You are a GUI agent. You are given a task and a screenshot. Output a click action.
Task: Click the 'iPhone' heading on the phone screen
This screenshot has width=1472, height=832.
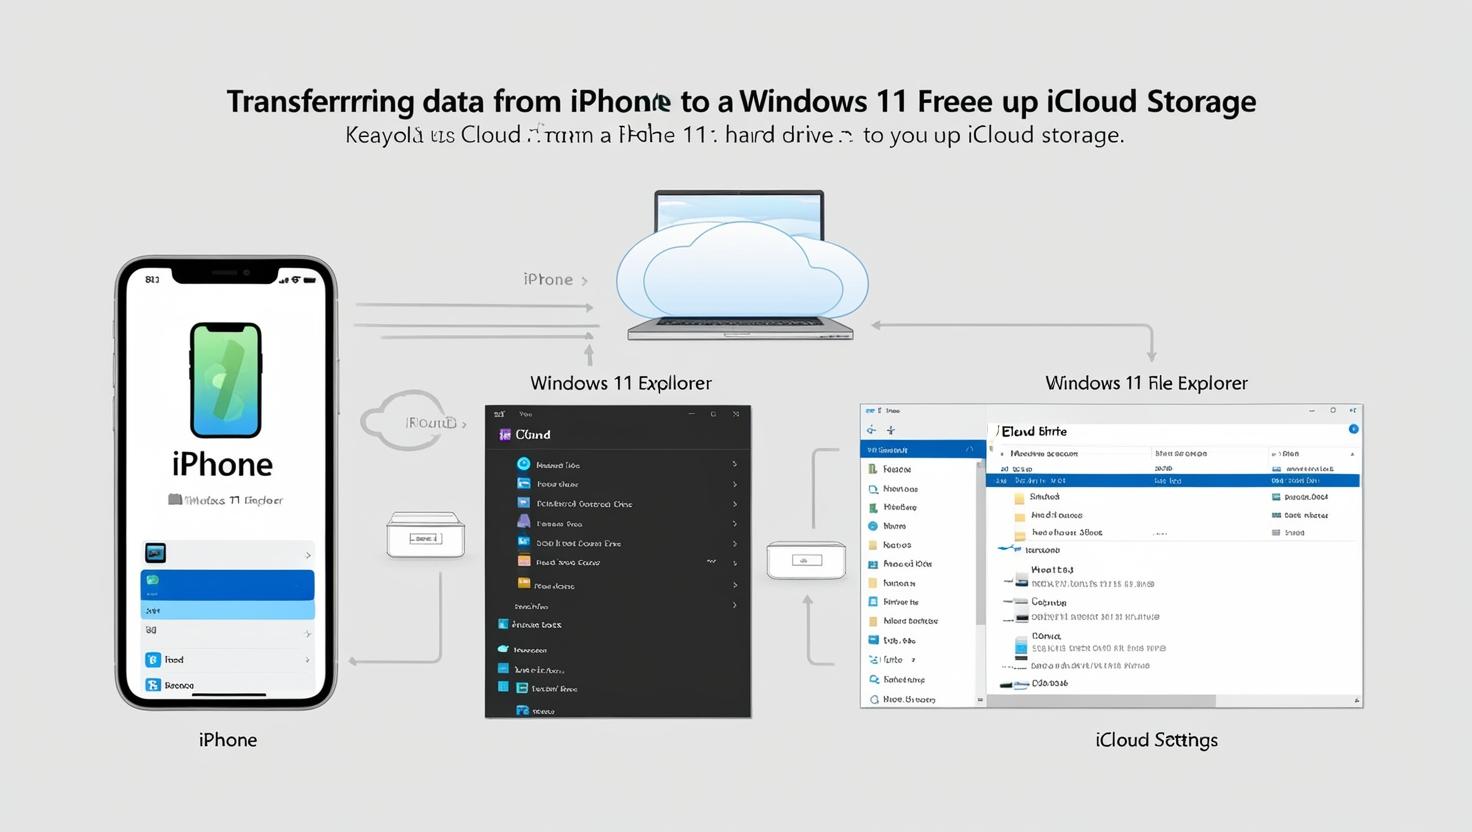click(222, 464)
